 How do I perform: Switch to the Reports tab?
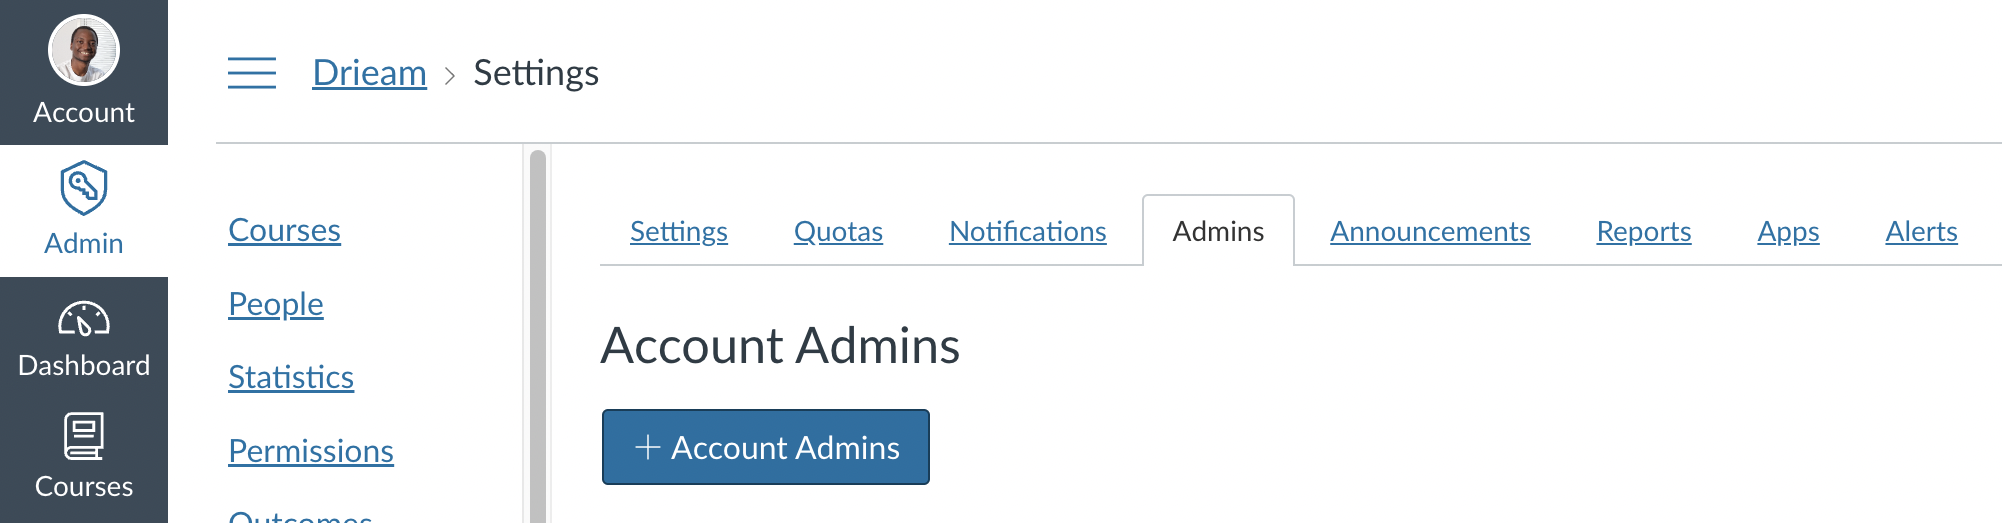pos(1644,231)
